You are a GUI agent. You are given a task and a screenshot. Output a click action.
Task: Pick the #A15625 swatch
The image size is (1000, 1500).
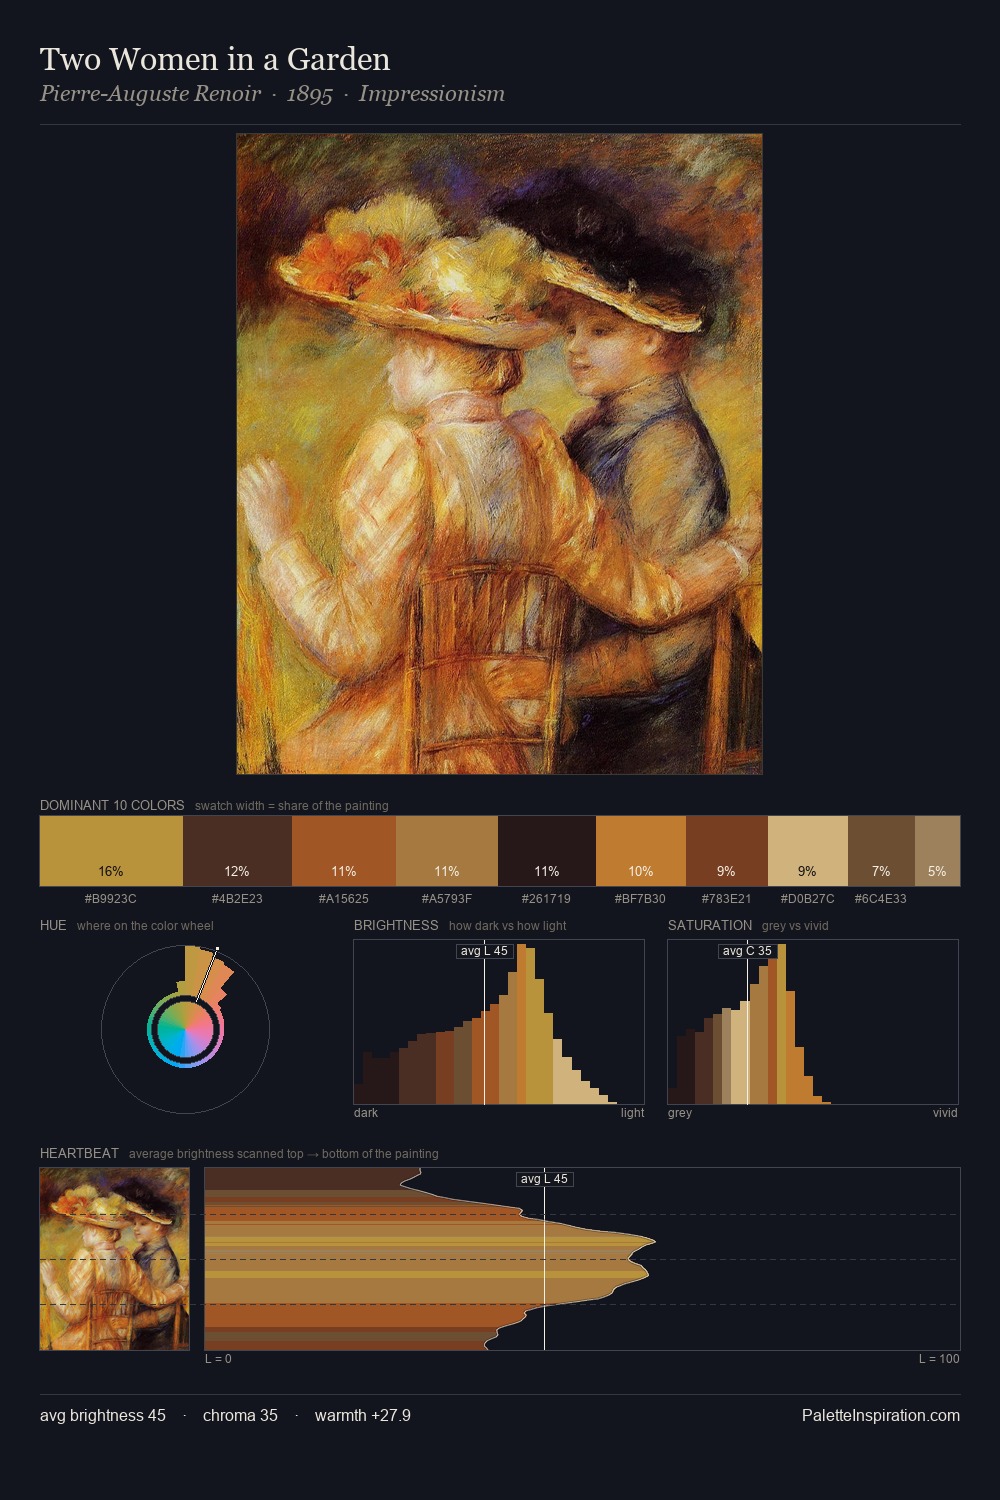click(x=344, y=851)
